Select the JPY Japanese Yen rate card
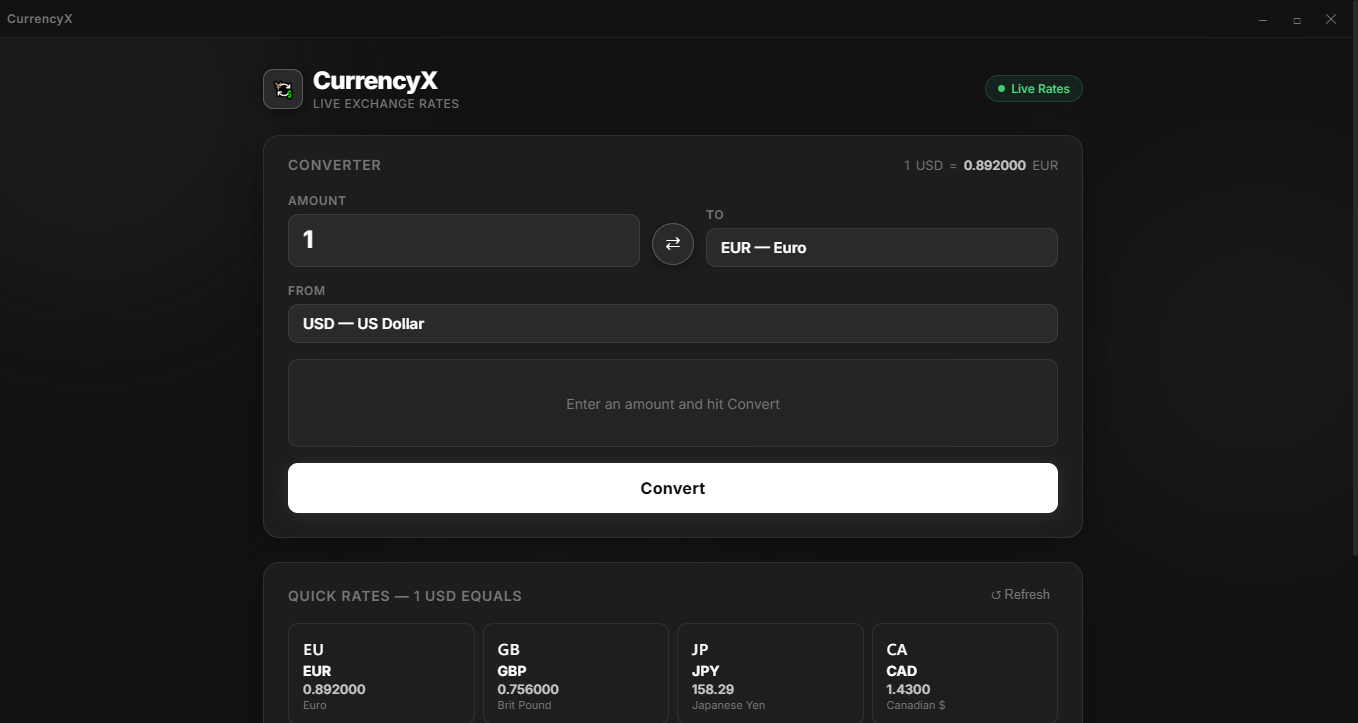Viewport: 1358px width, 723px height. pyautogui.click(x=770, y=673)
